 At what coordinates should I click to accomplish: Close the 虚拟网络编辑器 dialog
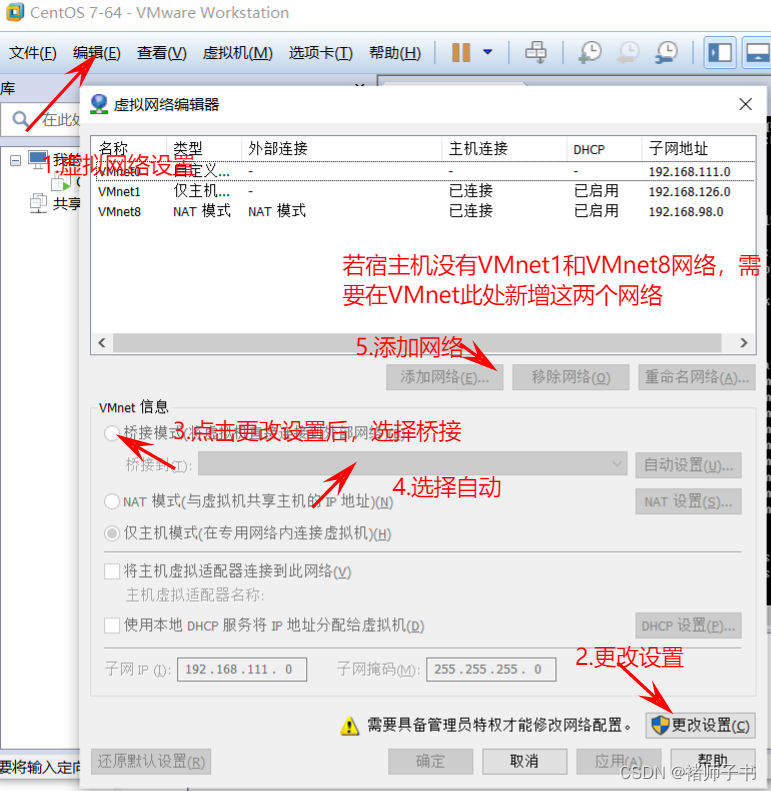[x=745, y=104]
